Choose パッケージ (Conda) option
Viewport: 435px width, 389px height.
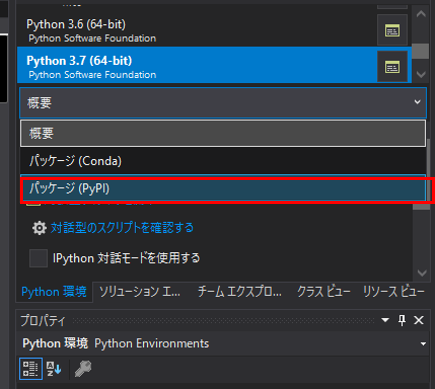[x=223, y=161]
